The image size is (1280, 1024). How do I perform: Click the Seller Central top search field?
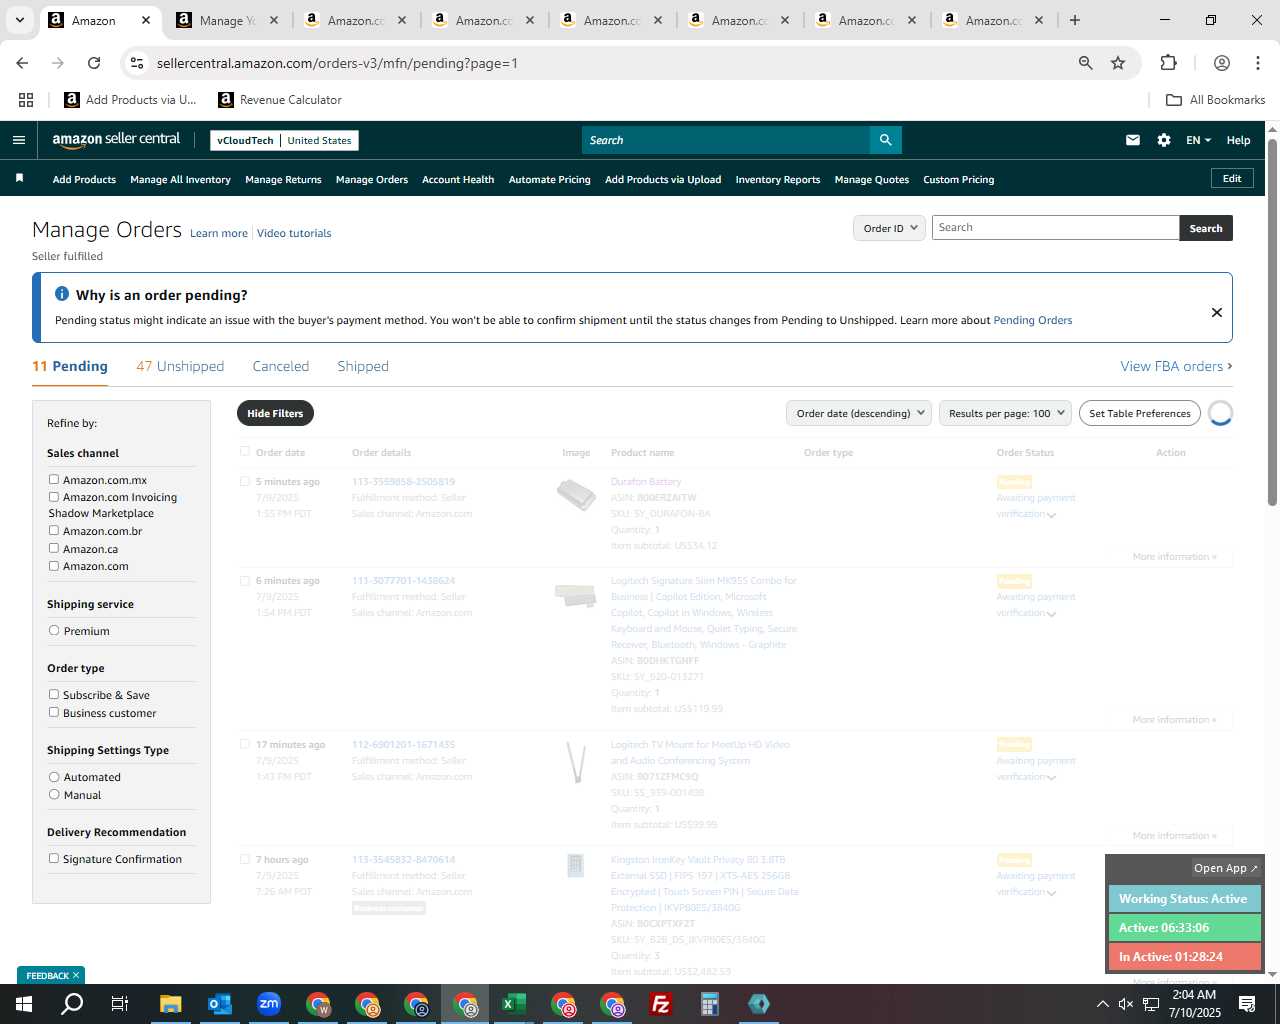(726, 140)
